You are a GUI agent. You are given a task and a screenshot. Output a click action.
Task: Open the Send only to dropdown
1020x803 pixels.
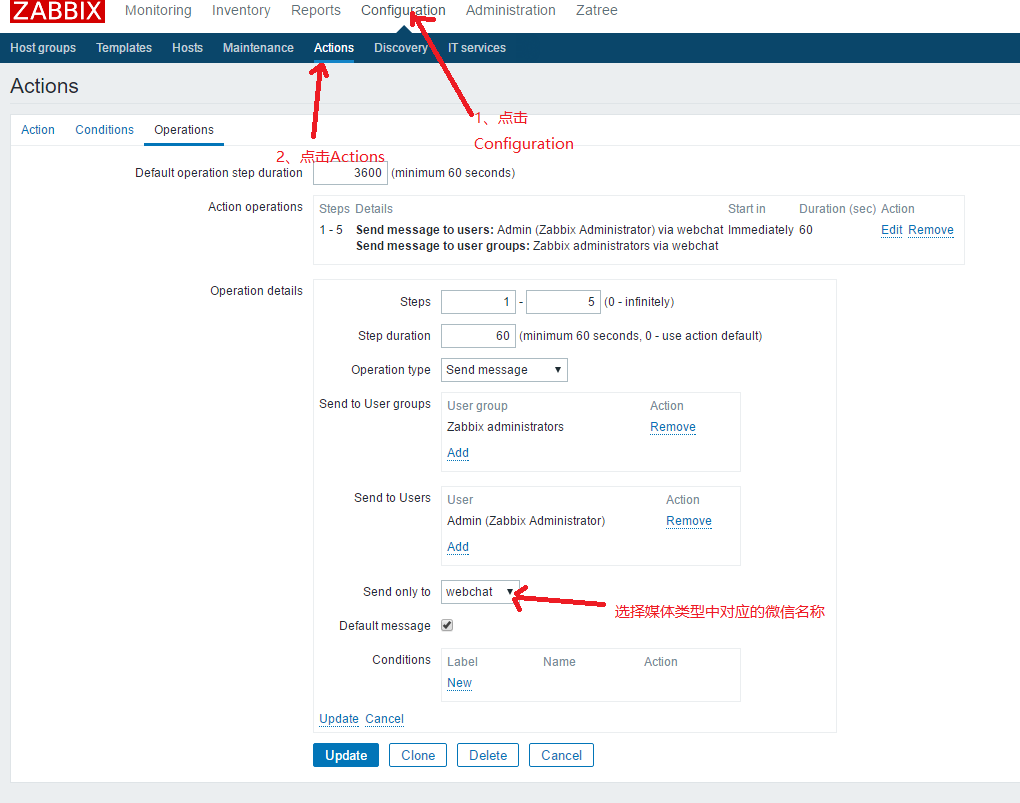480,592
